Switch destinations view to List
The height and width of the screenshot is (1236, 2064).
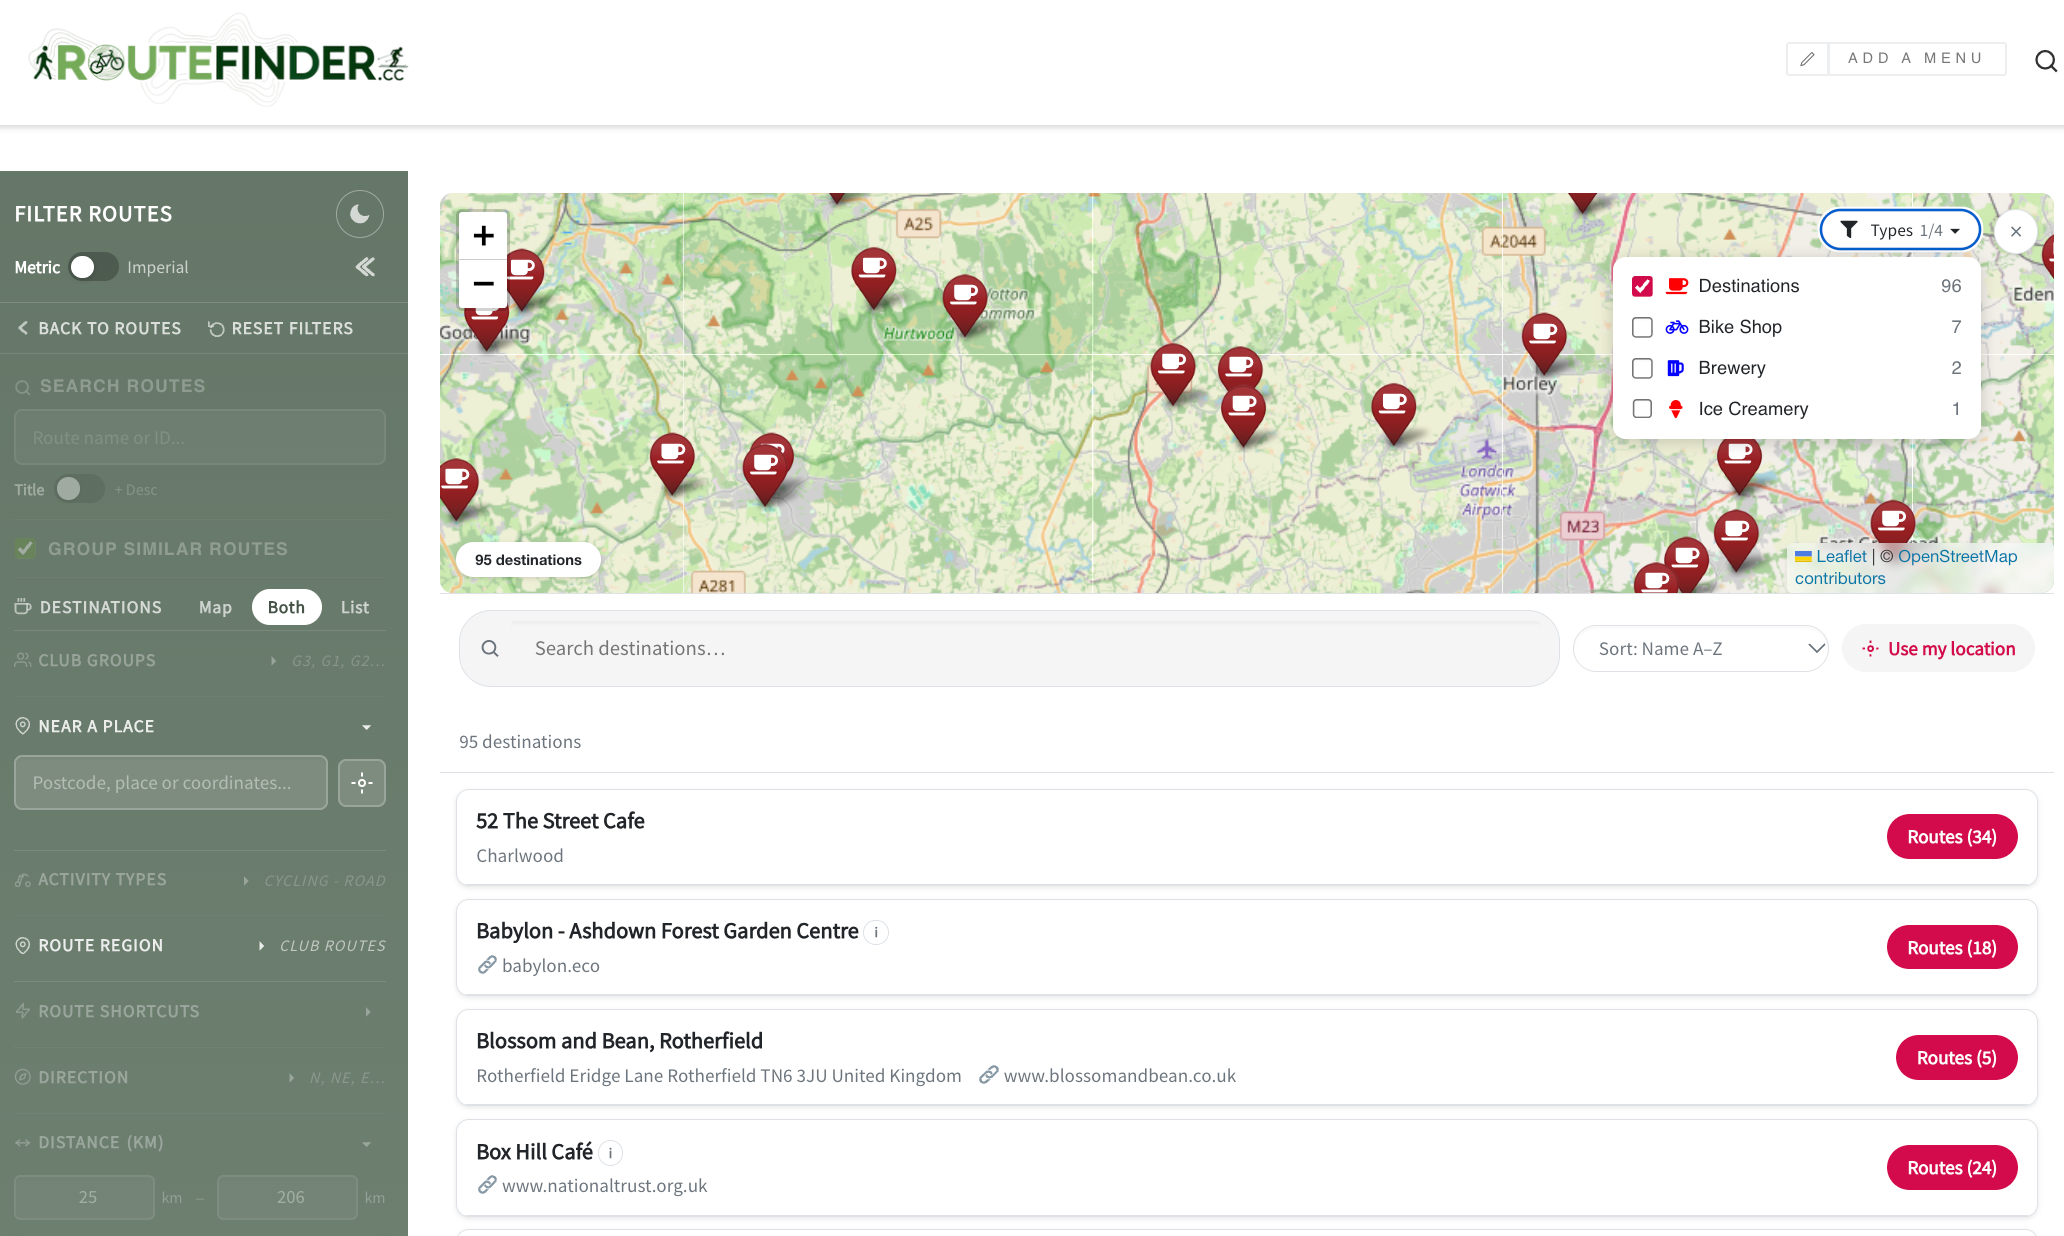(355, 607)
